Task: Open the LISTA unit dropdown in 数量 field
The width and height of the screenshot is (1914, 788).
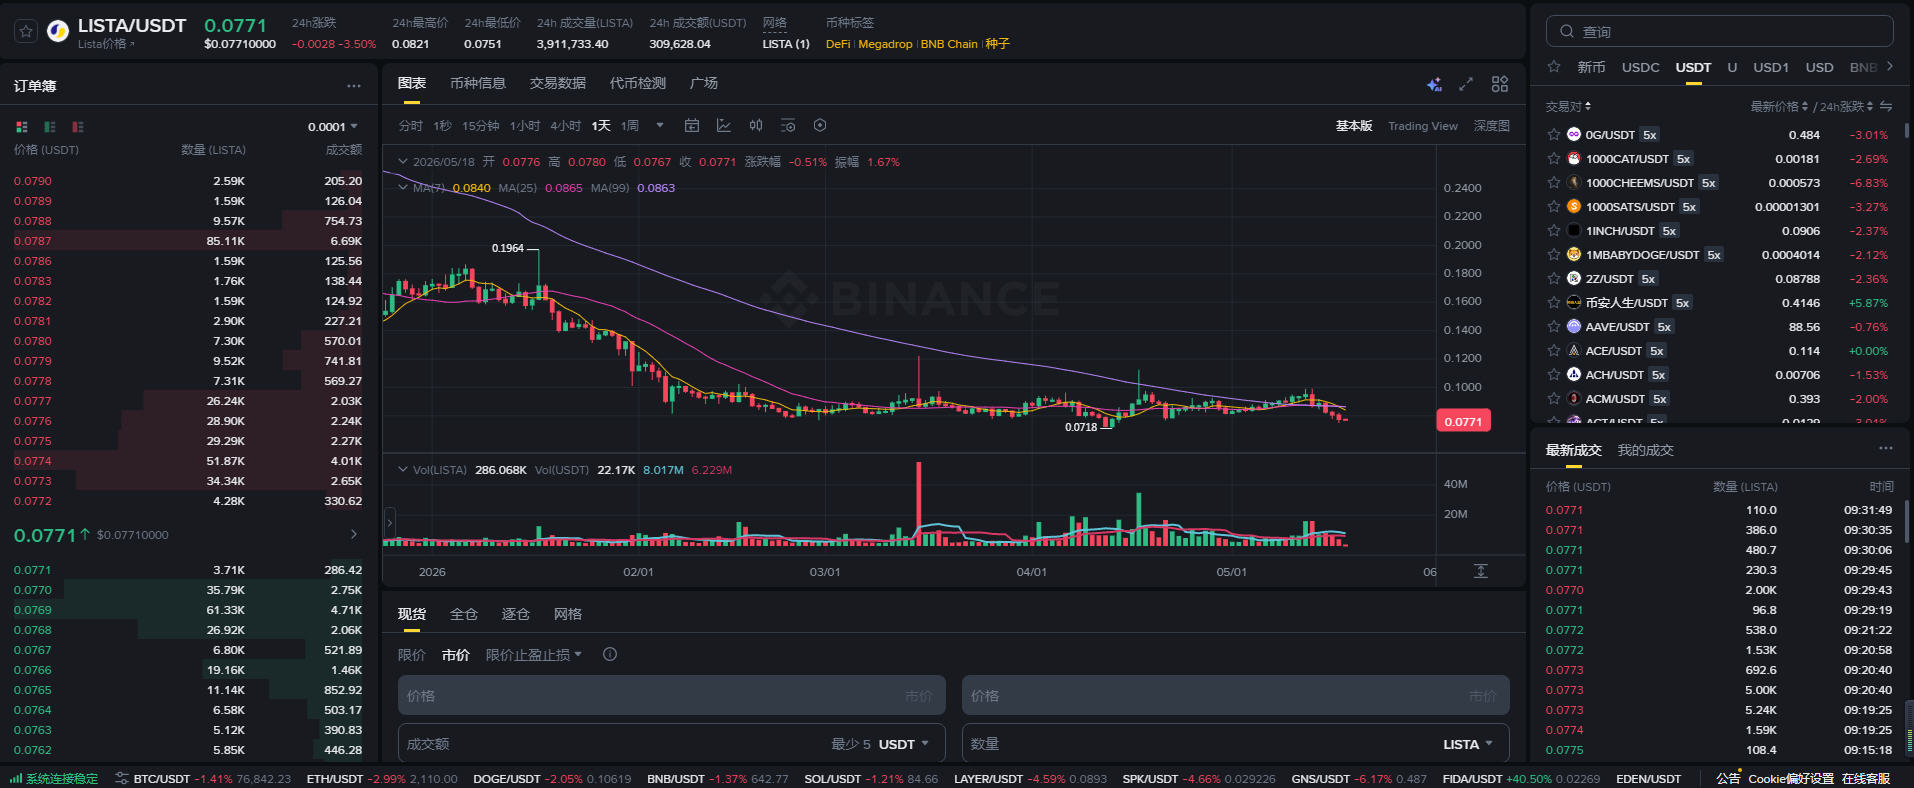Action: [1468, 744]
